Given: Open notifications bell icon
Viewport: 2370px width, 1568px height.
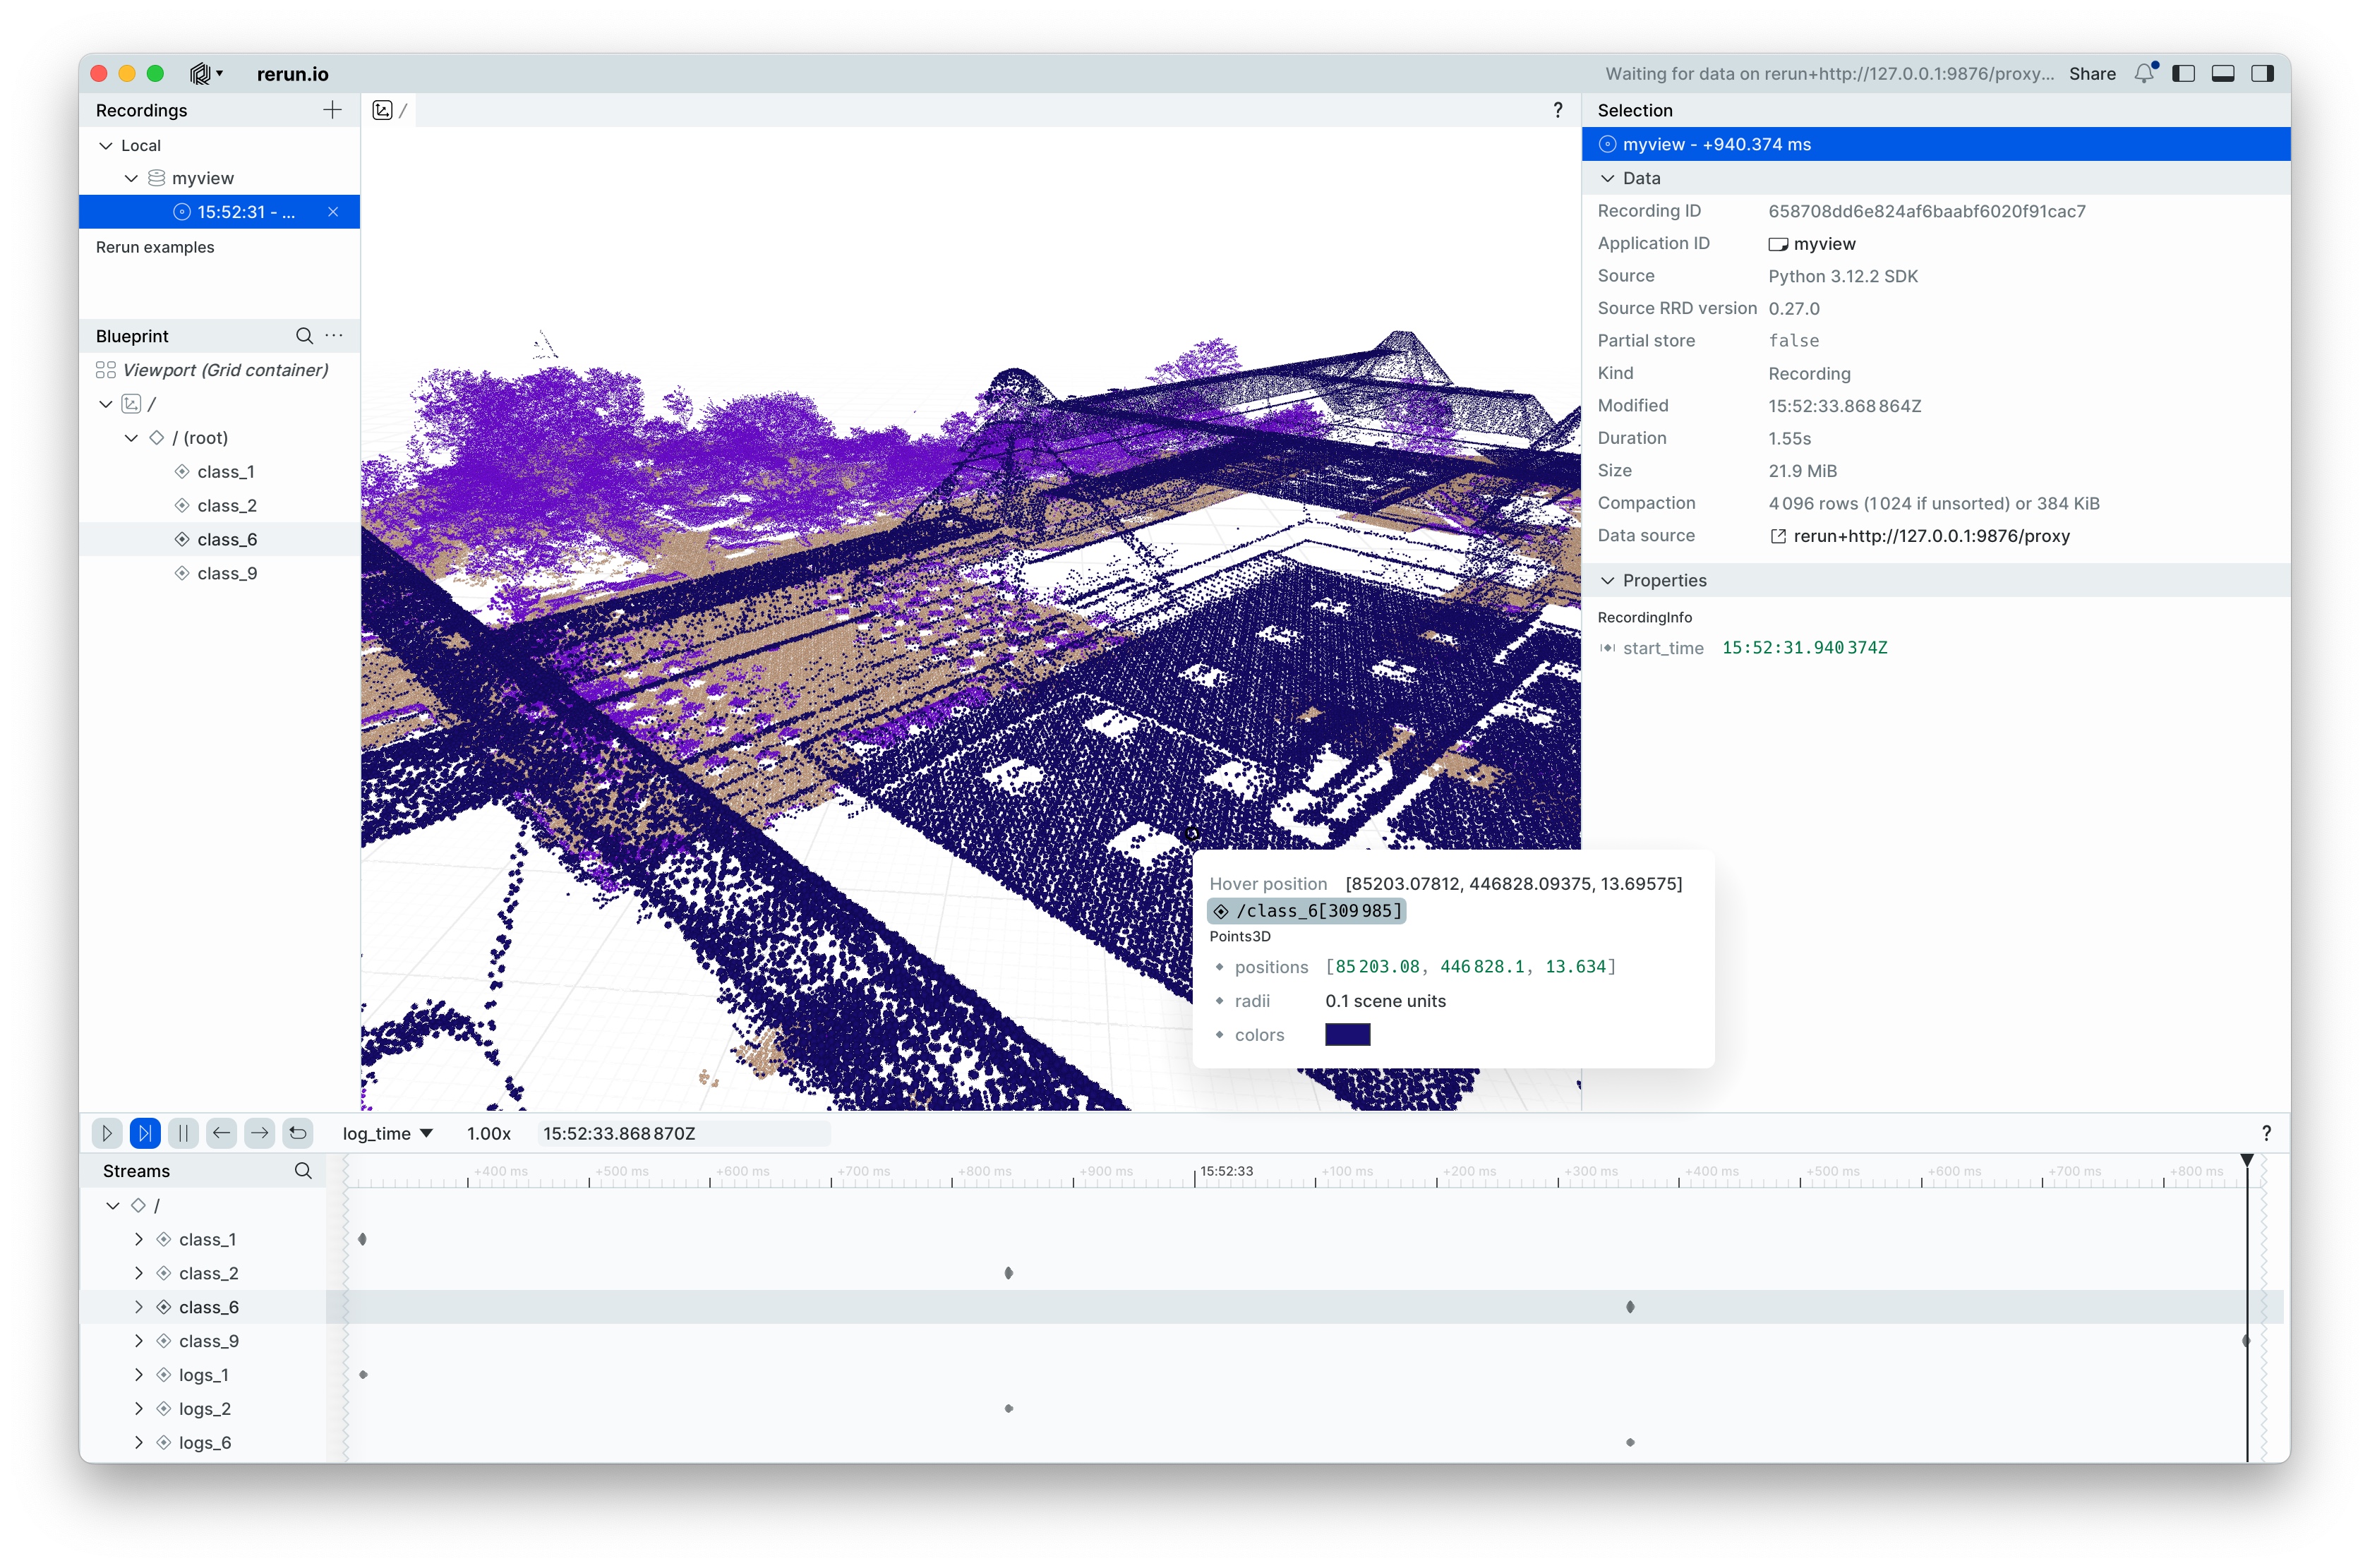Looking at the screenshot, I should coord(2143,74).
